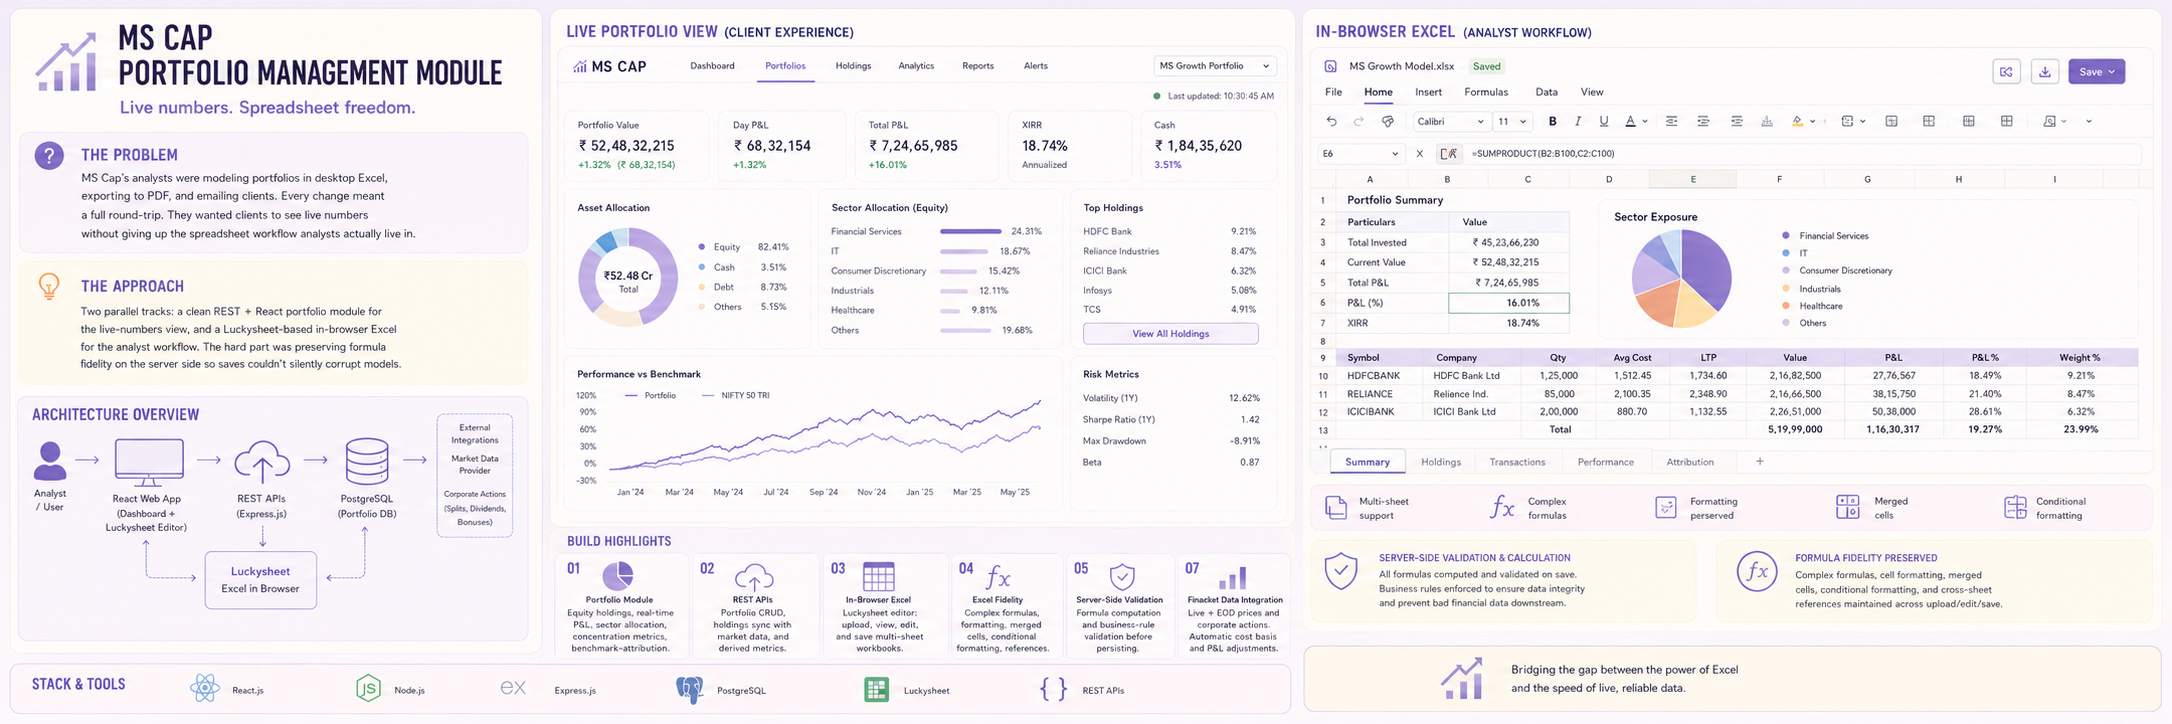
Task: Click the redo arrow in spreadsheet toolbar
Action: click(x=1358, y=121)
